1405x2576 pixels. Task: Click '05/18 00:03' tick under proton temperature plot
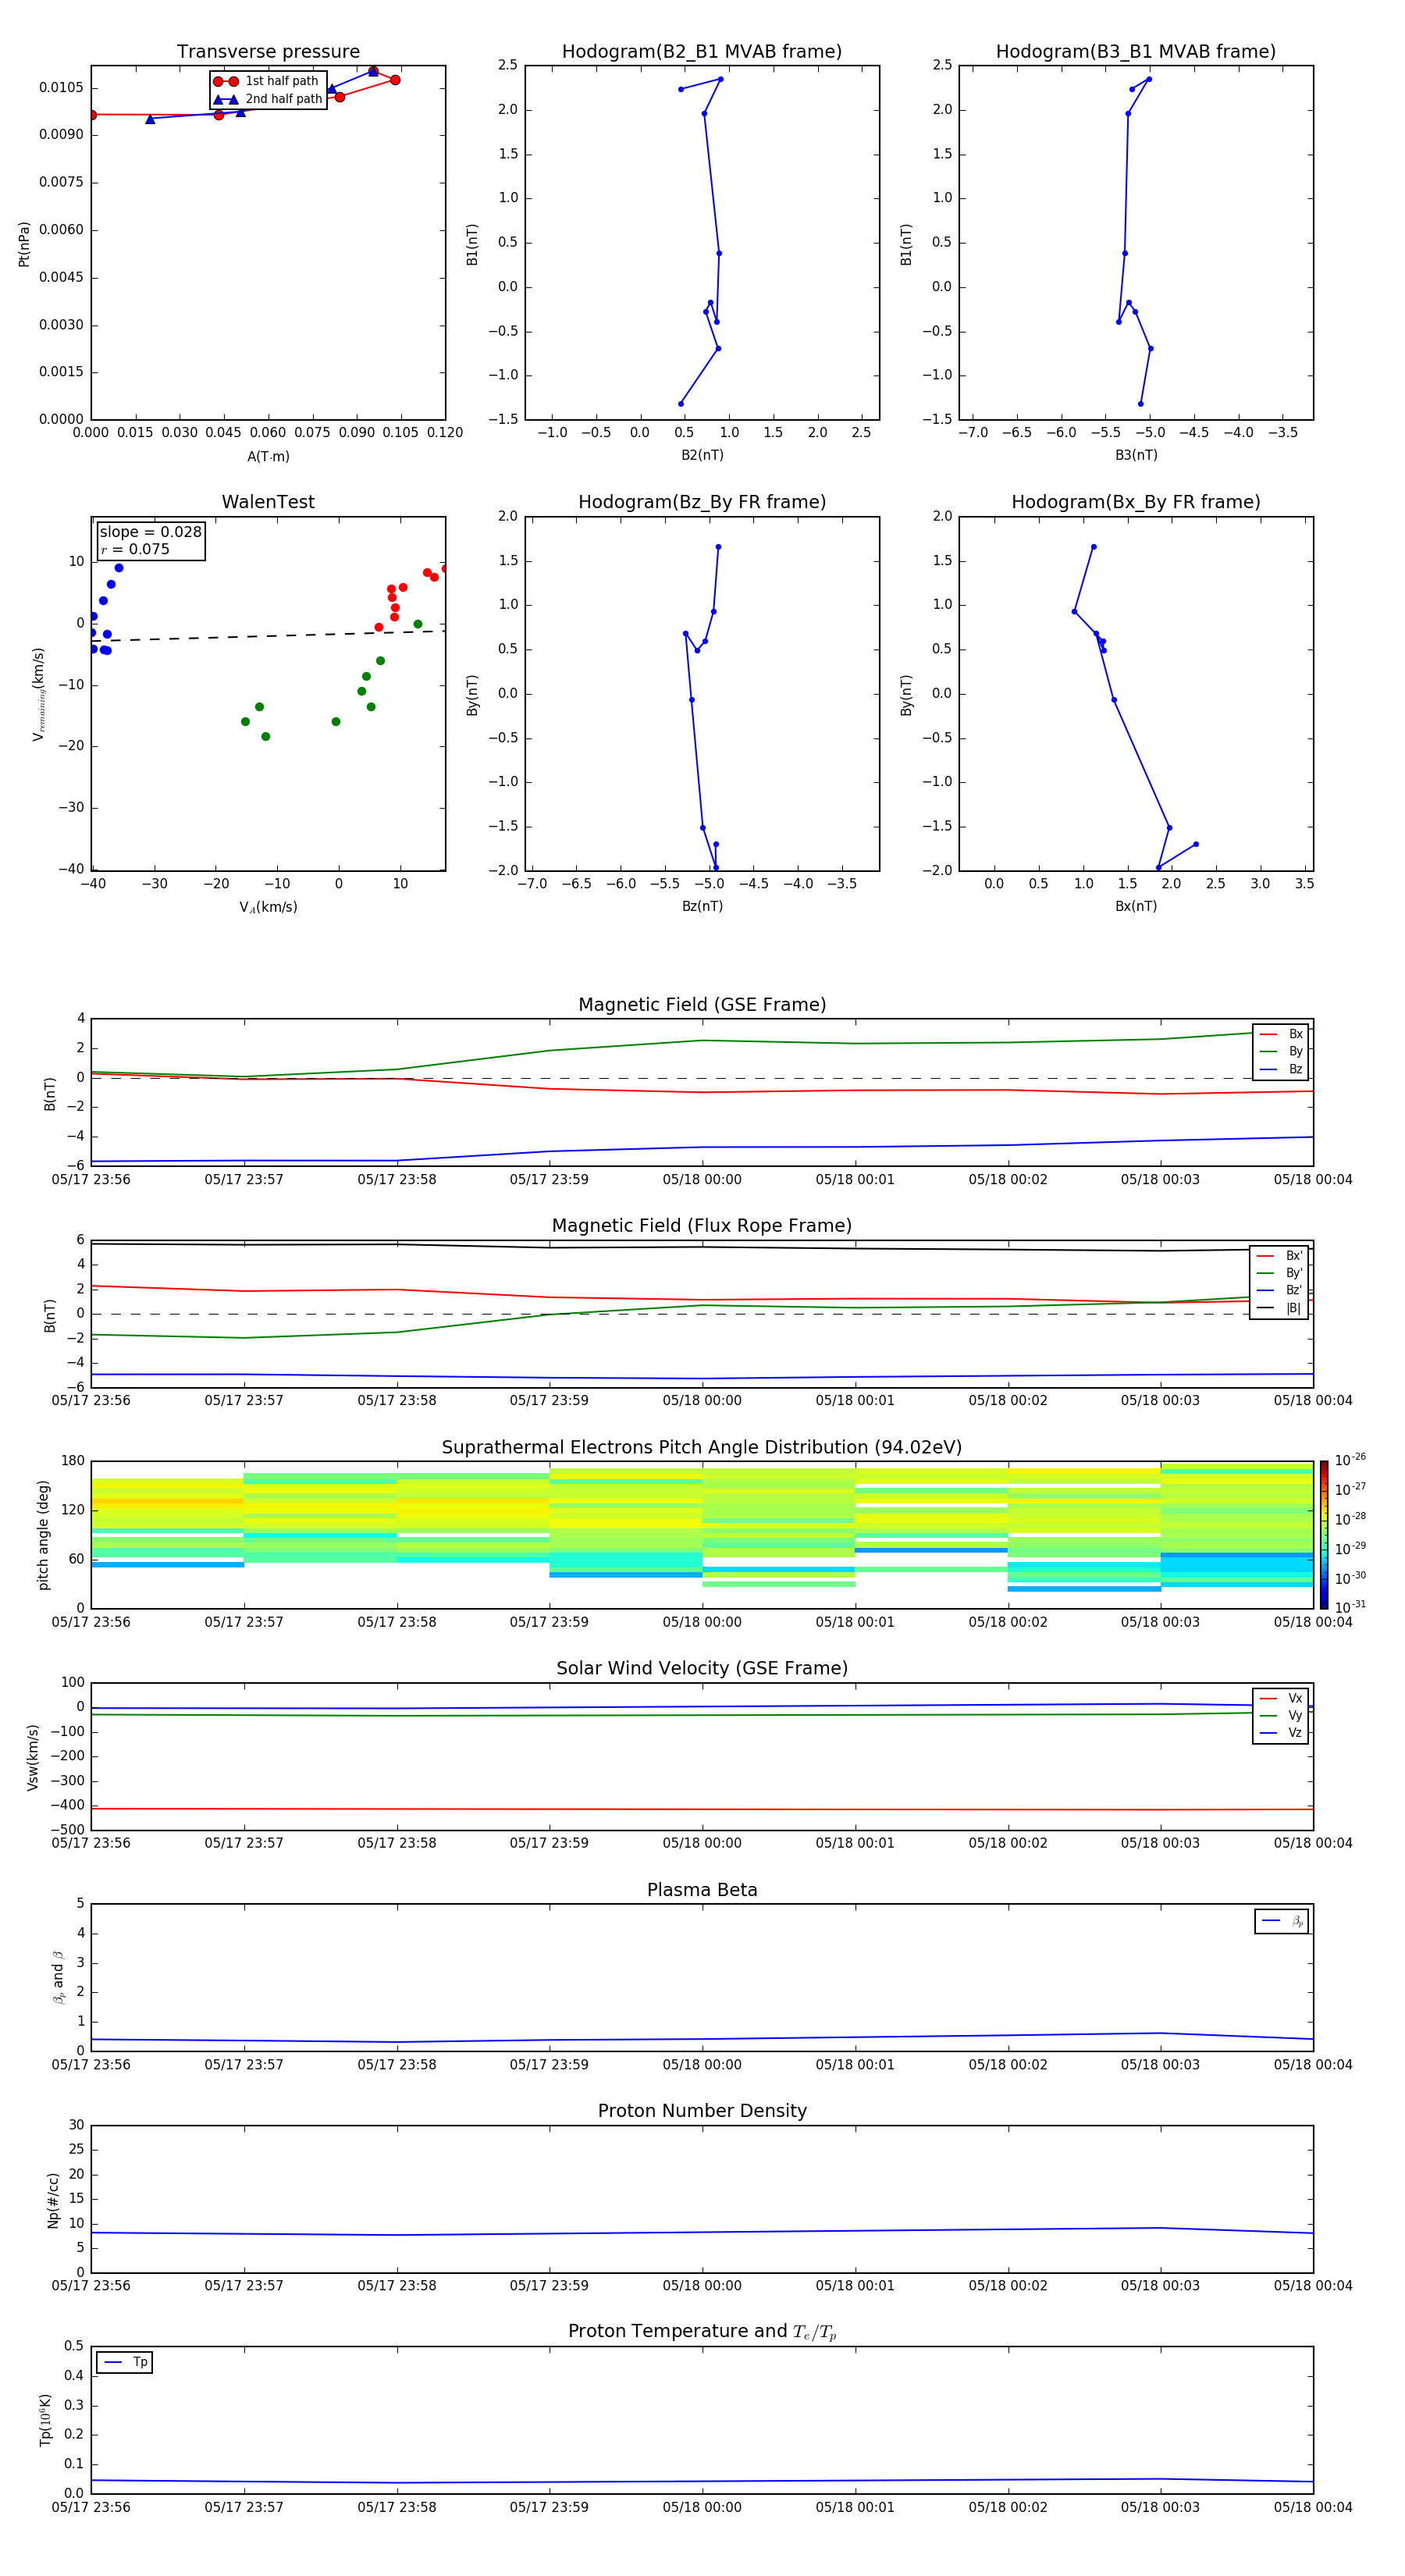[x=1160, y=2507]
